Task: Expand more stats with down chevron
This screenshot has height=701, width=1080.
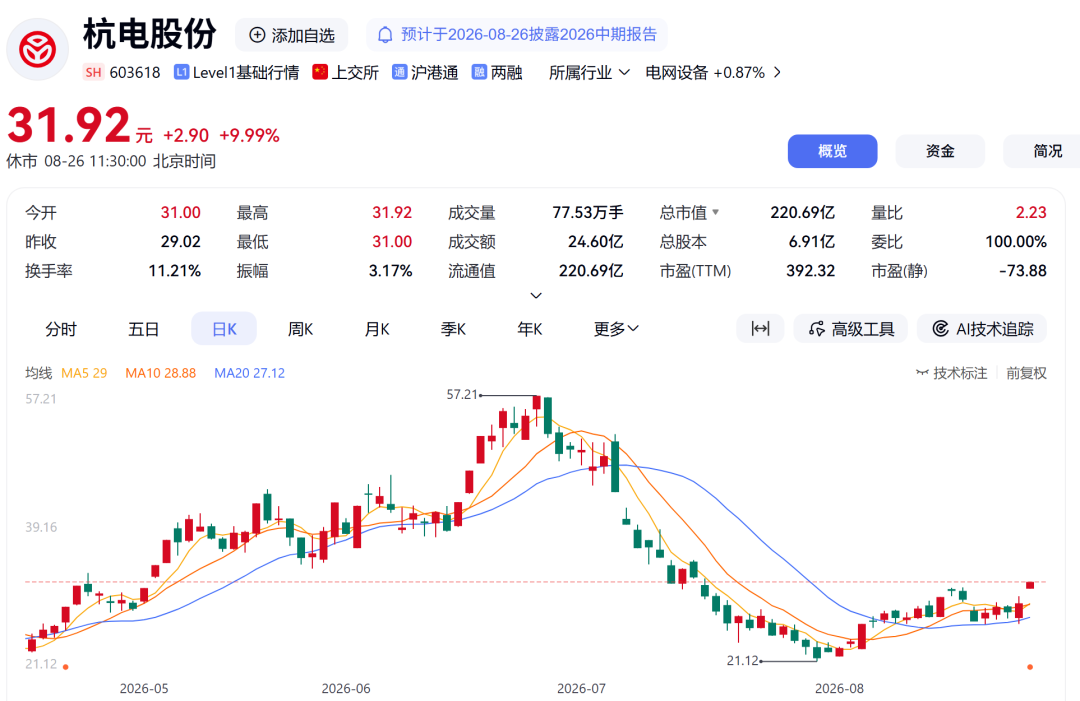Action: coord(536,295)
